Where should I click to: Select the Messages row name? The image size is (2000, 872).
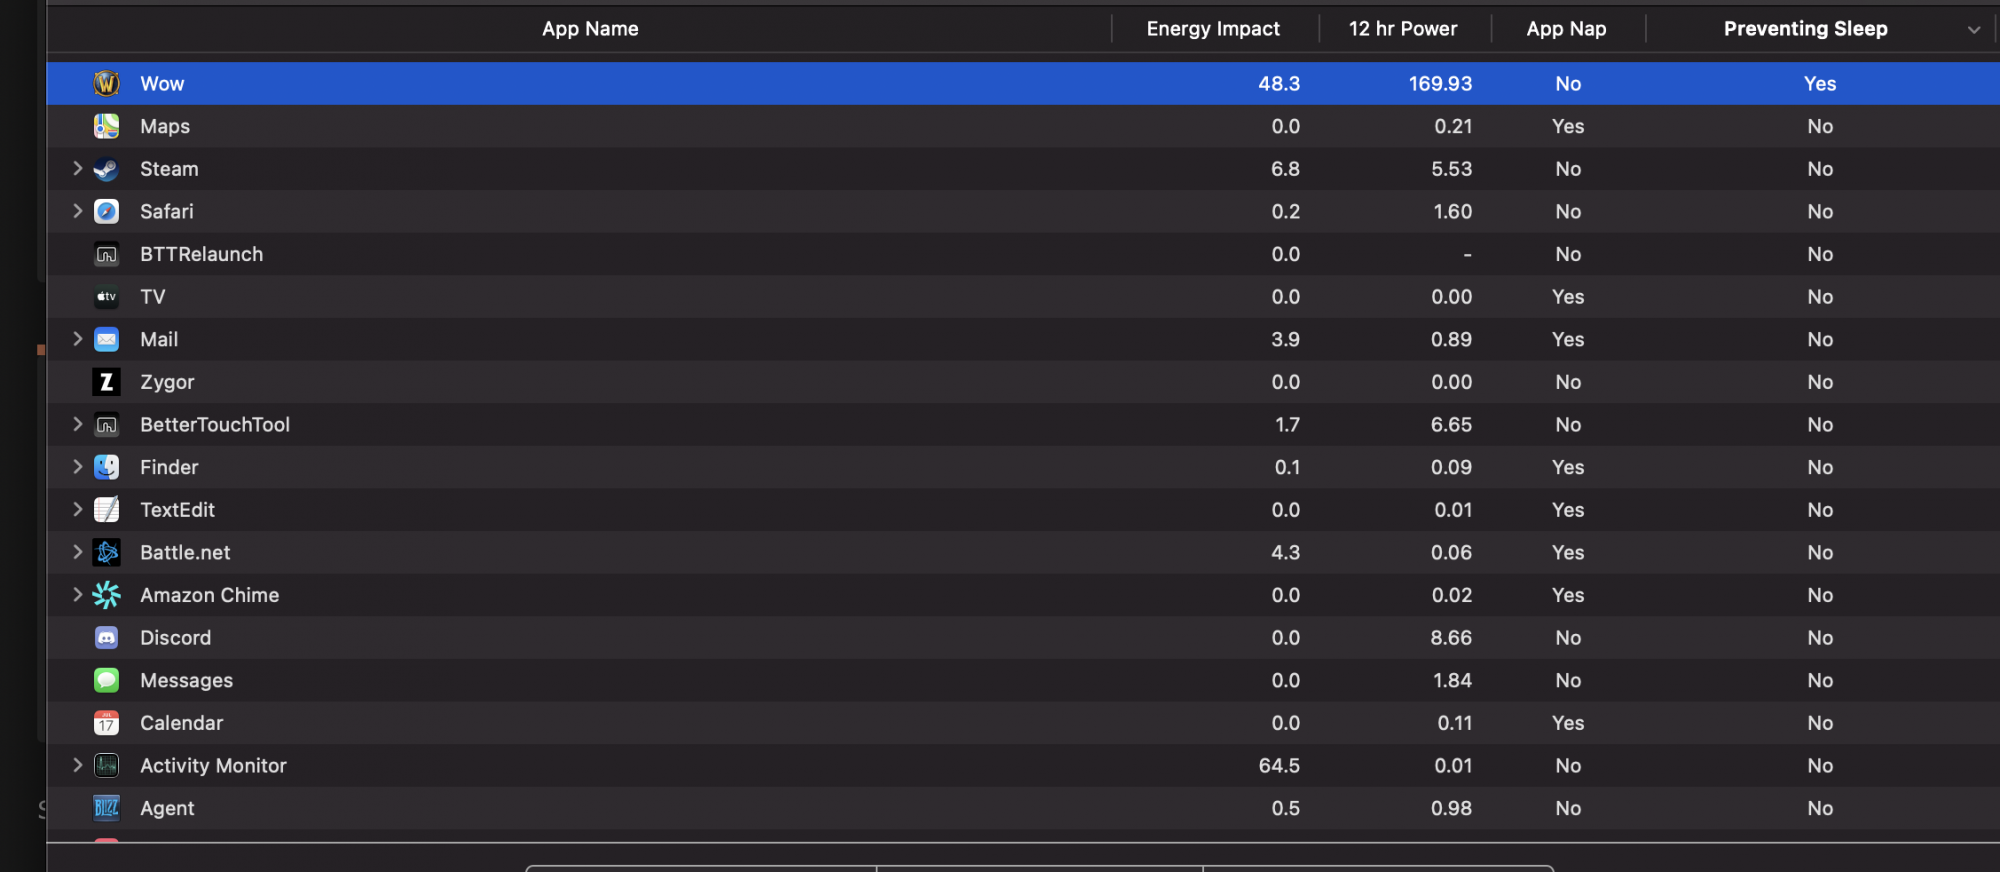point(186,680)
